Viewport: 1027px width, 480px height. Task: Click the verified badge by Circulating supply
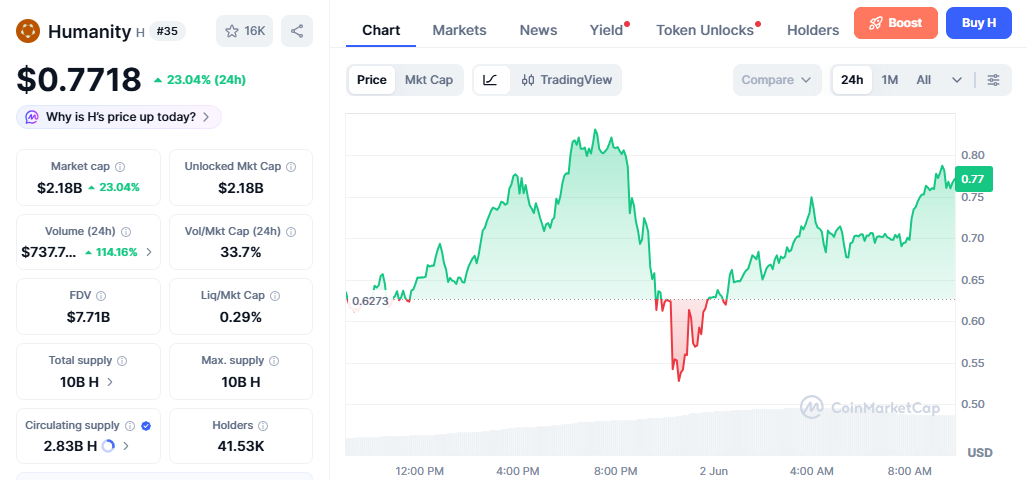146,426
